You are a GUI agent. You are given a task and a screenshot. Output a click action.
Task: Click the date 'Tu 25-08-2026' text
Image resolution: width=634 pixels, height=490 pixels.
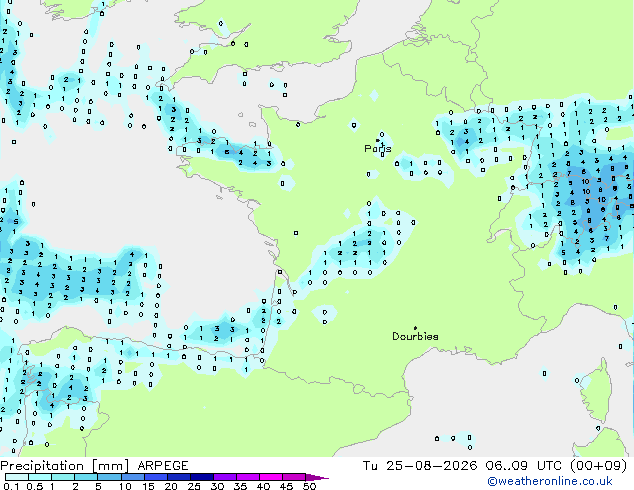coord(420,466)
